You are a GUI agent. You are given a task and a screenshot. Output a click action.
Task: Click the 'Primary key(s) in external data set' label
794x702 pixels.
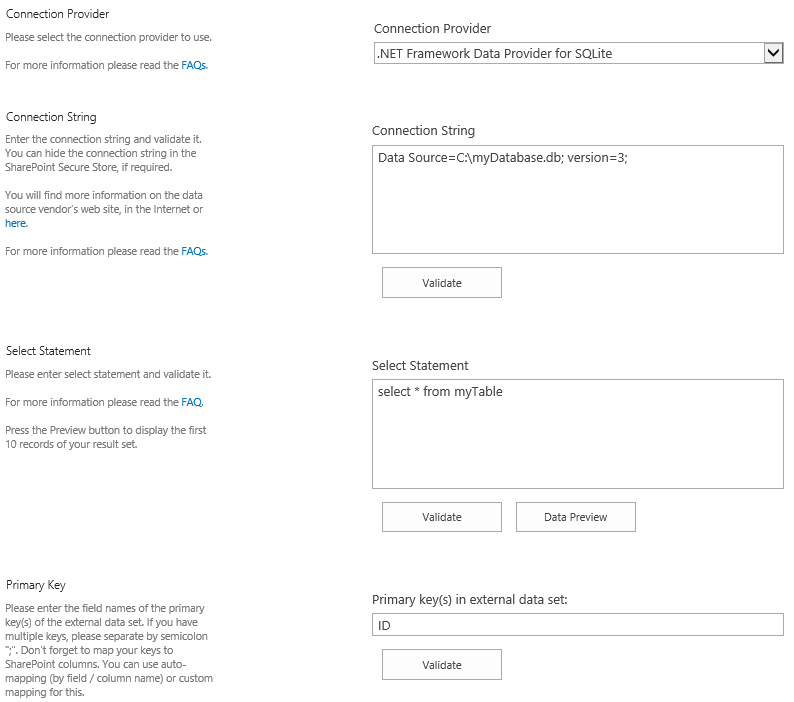coord(469,600)
